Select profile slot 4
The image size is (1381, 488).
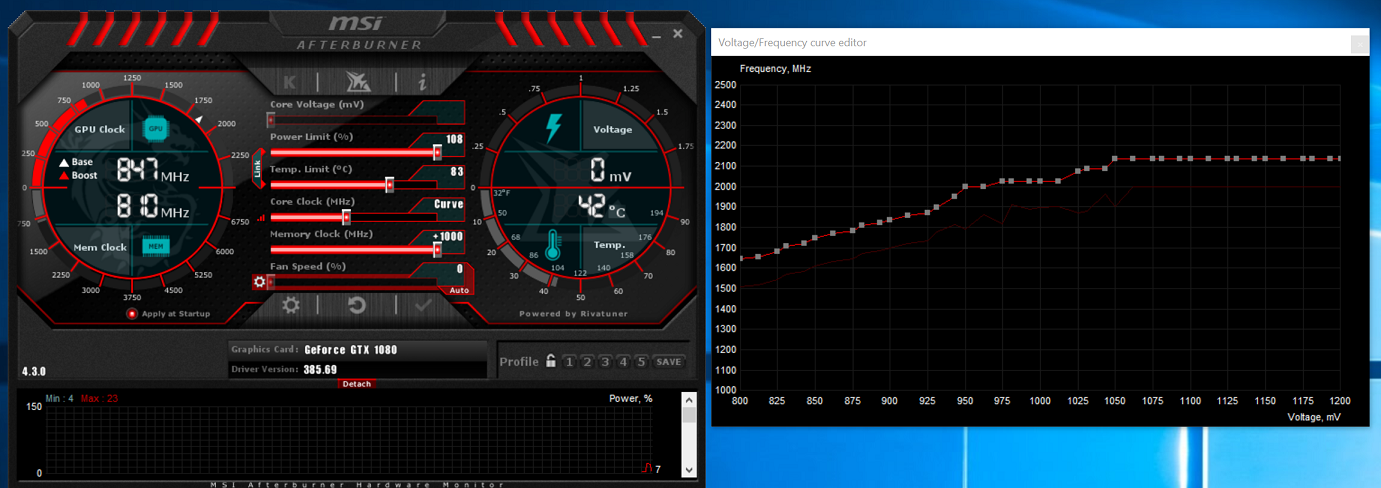click(623, 362)
